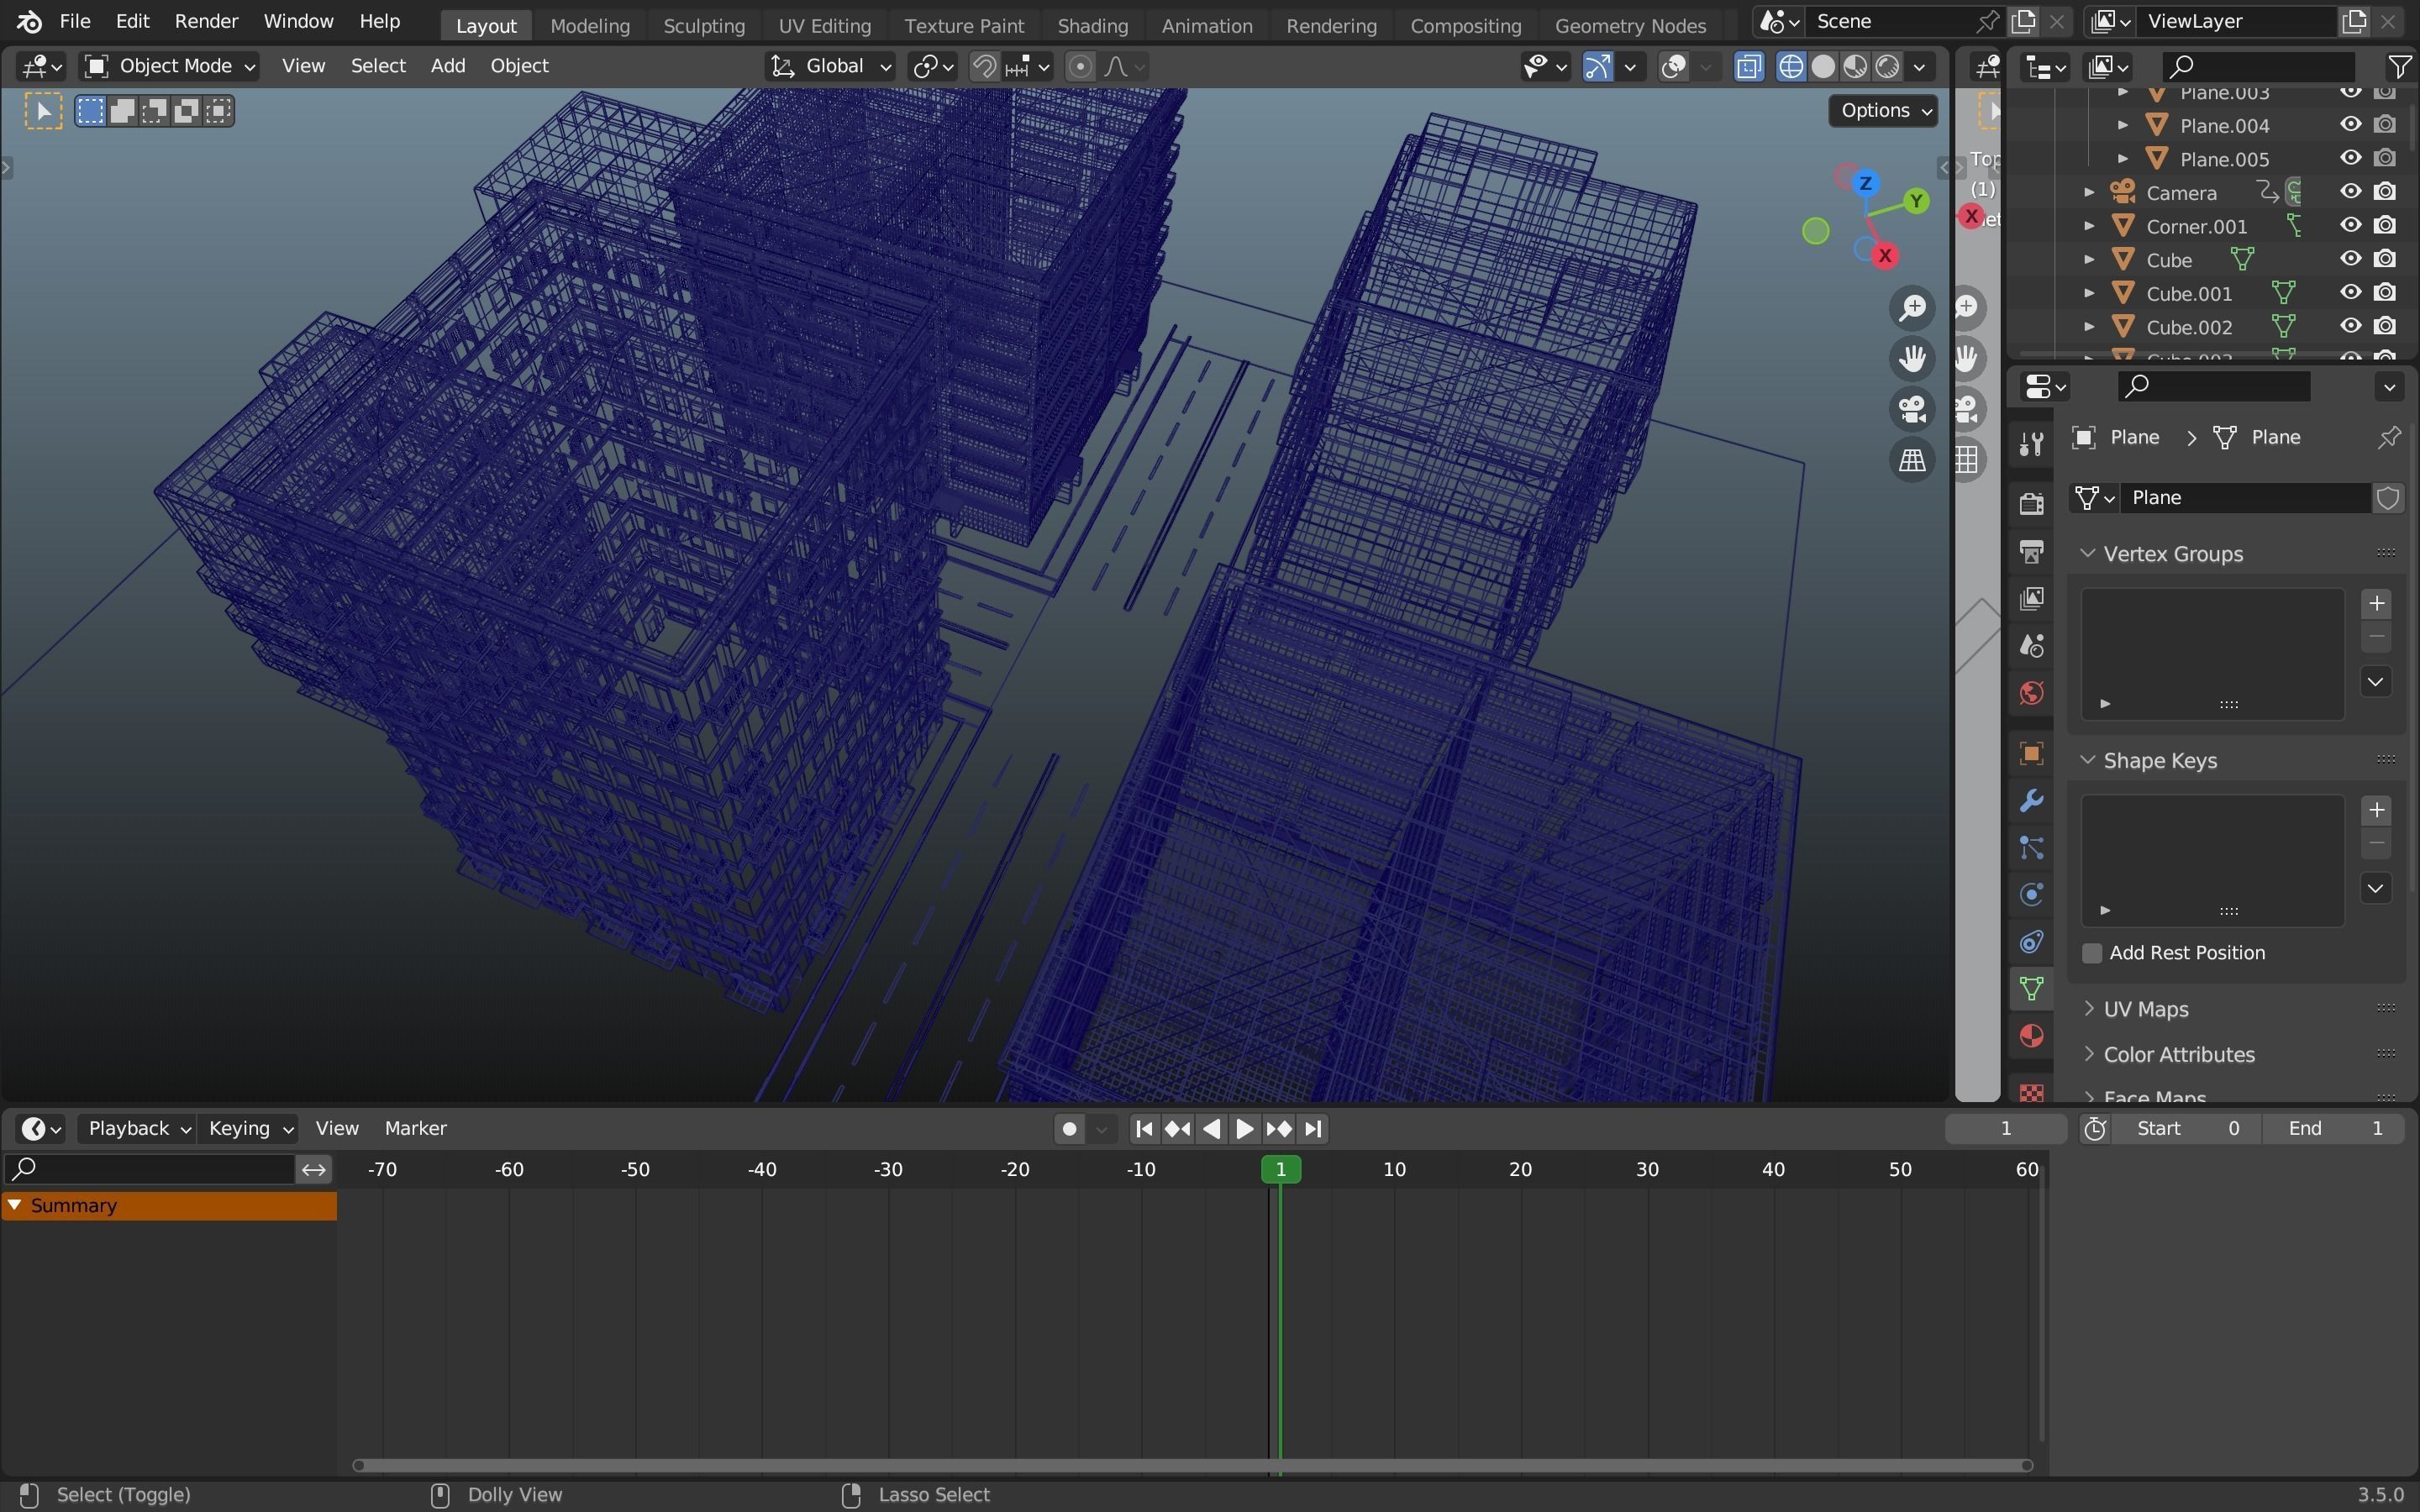2420x1512 pixels.
Task: Open the Object properties tab
Action: [2031, 753]
